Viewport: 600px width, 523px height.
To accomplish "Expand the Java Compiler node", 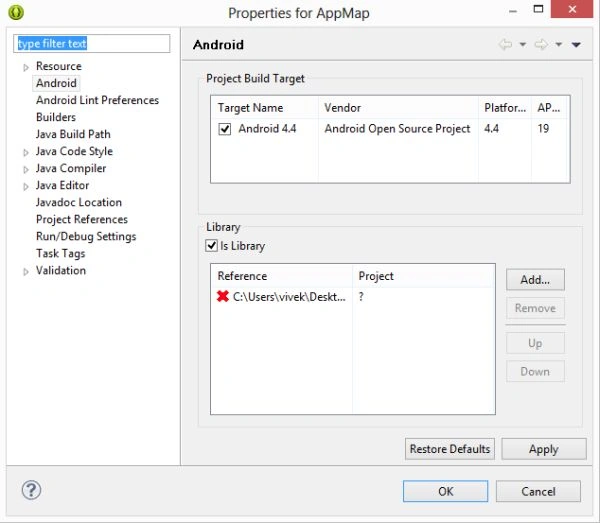I will pyautogui.click(x=26, y=169).
